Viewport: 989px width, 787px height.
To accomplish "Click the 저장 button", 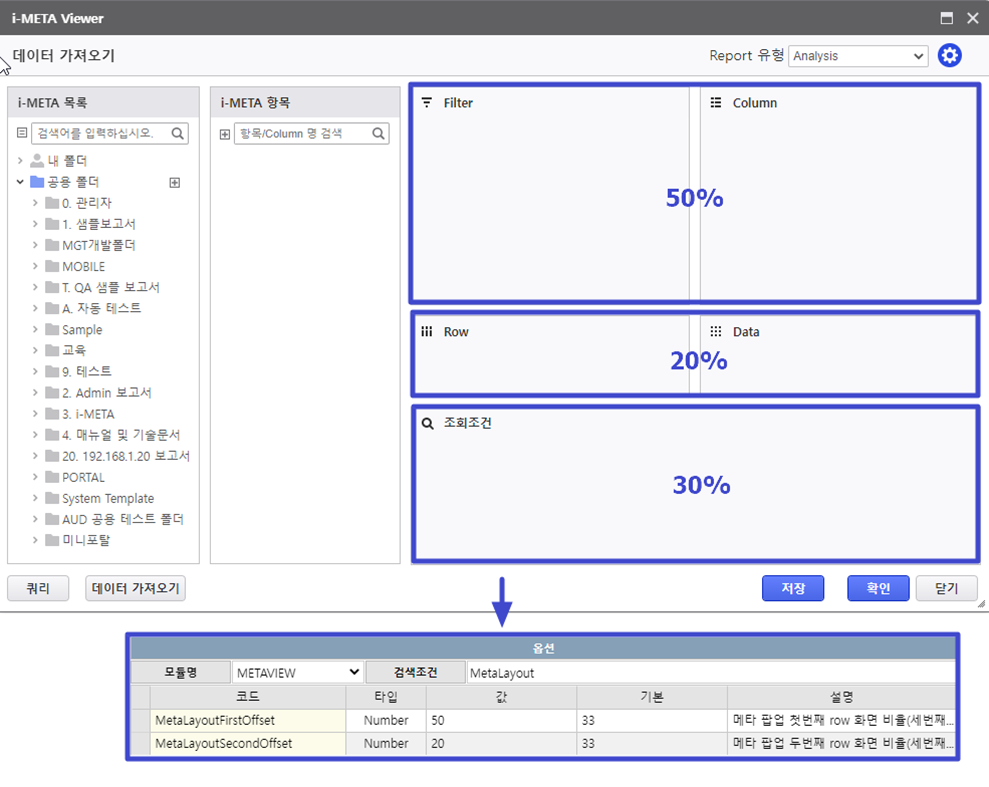I will [x=793, y=588].
